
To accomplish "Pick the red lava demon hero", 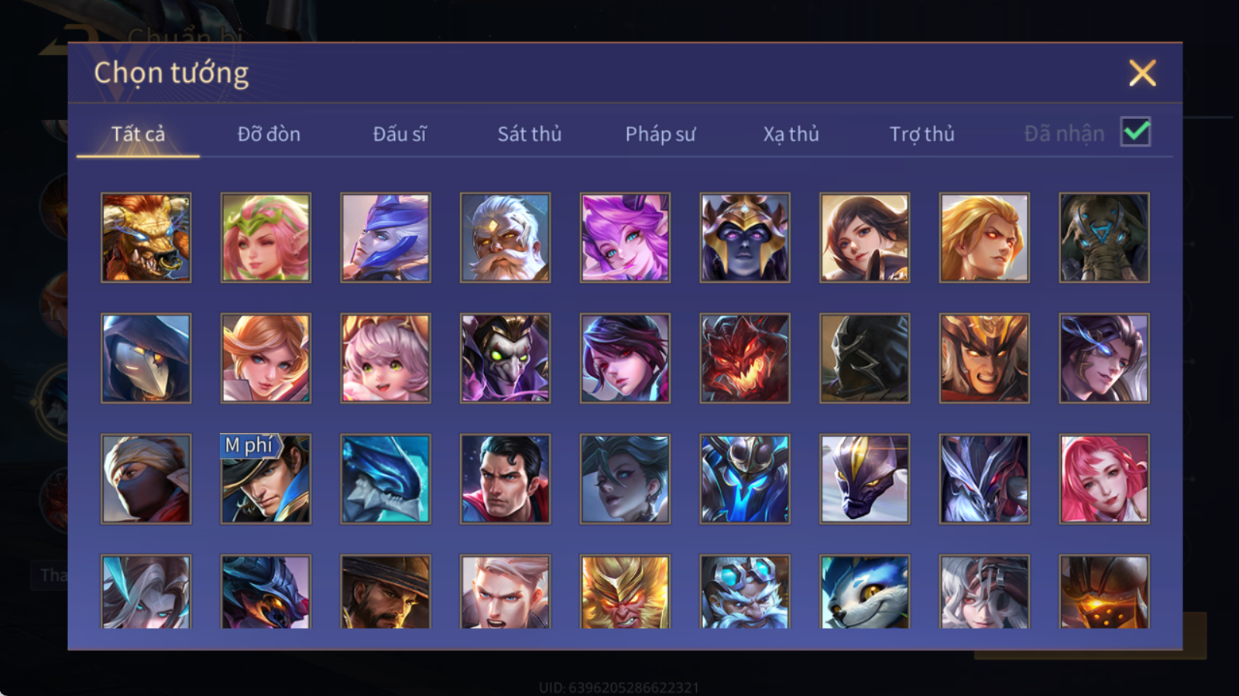I will (745, 358).
